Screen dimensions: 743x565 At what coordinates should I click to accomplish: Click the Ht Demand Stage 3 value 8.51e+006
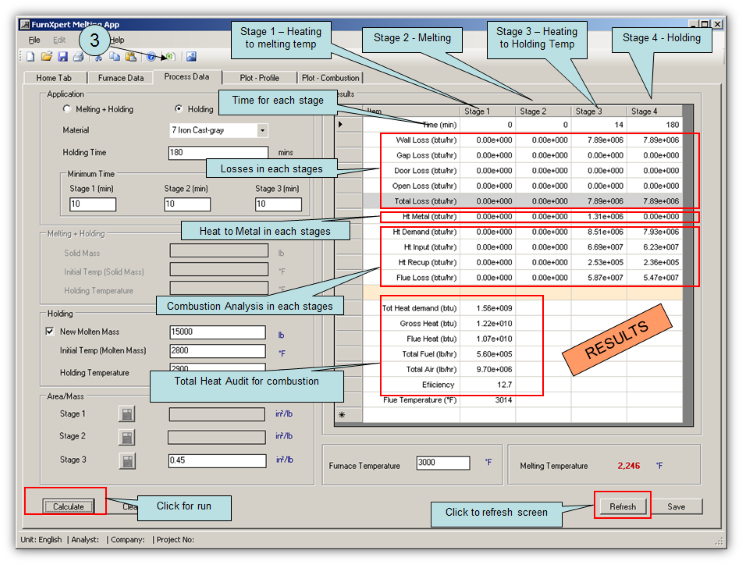599,232
